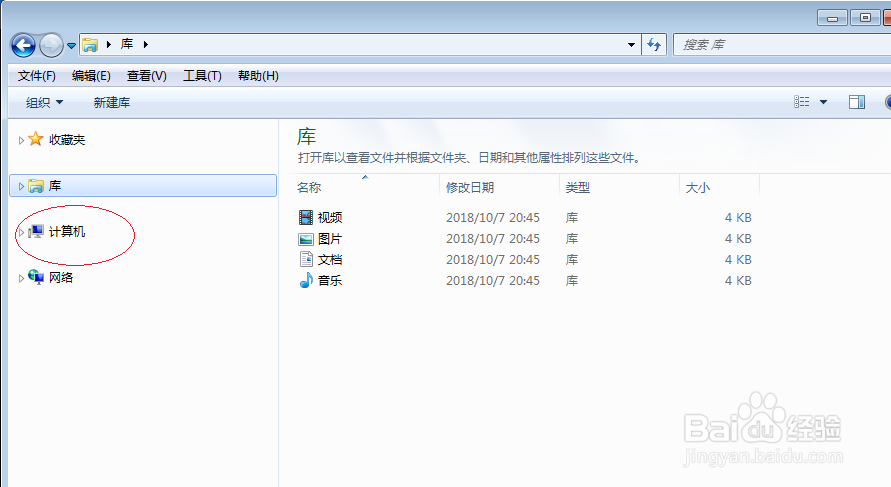Image resolution: width=891 pixels, height=487 pixels.
Task: Minimize the Explorer window
Action: click(x=832, y=18)
